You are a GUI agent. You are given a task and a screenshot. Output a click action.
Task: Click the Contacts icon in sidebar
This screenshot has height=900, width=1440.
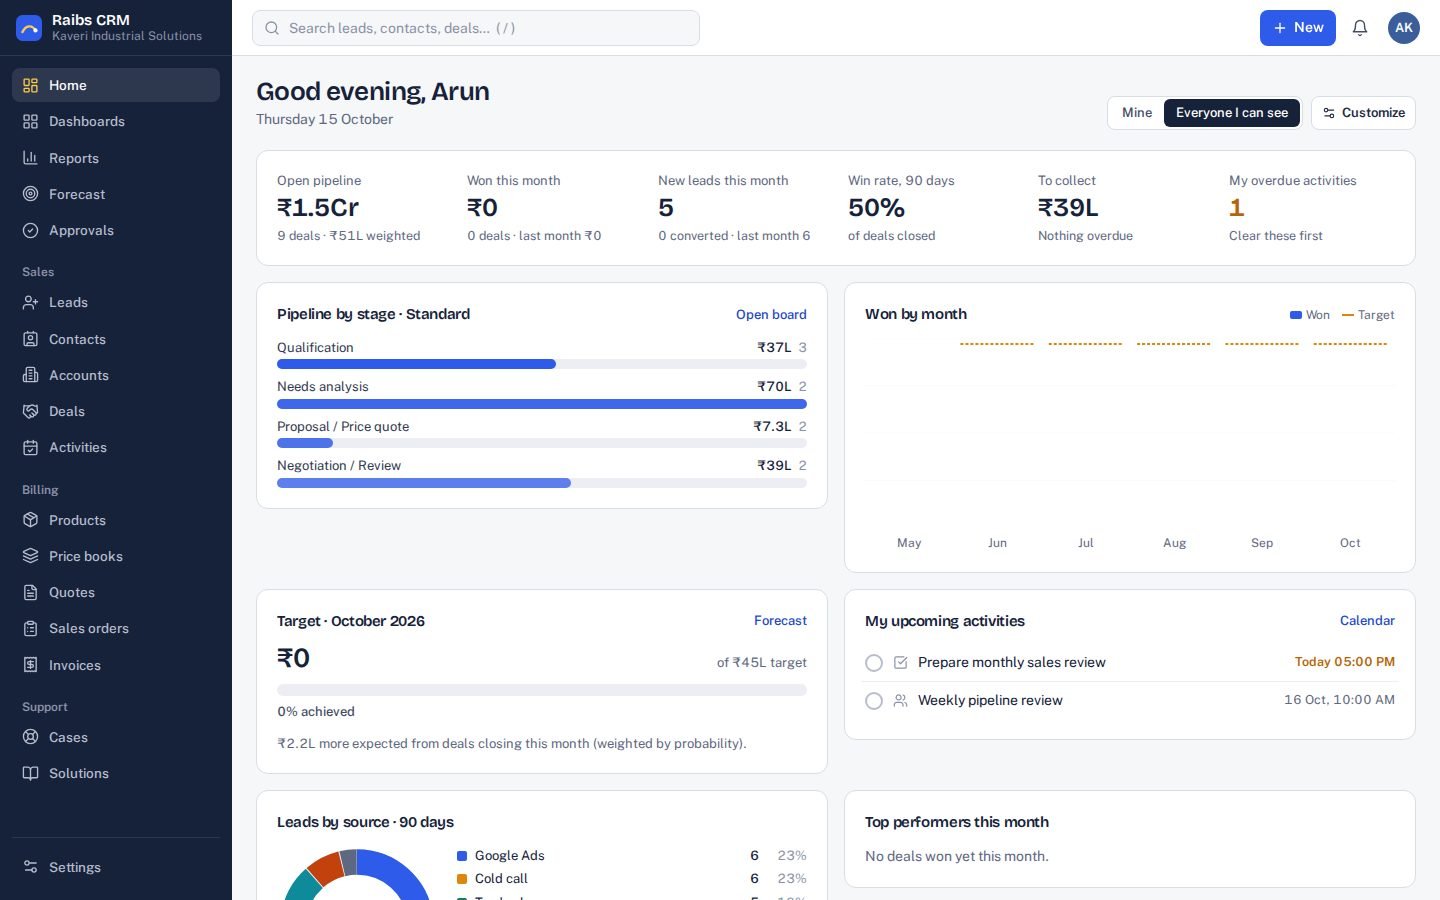[x=30, y=339]
